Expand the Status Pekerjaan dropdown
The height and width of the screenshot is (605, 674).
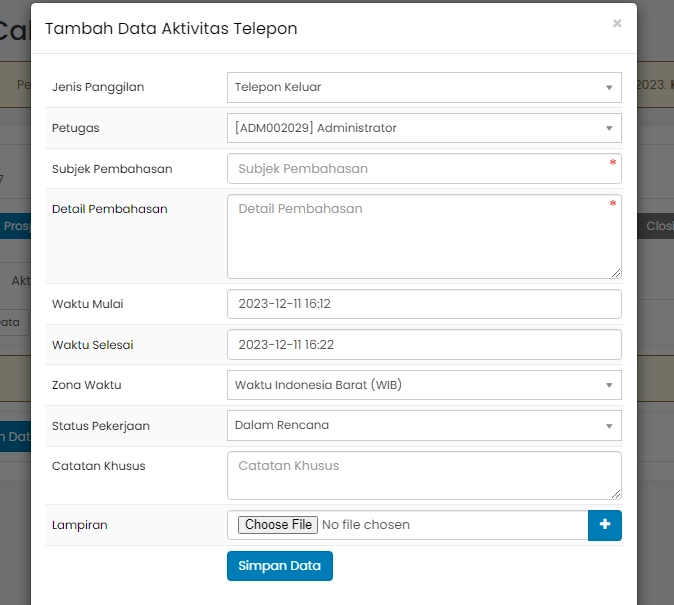pos(424,426)
